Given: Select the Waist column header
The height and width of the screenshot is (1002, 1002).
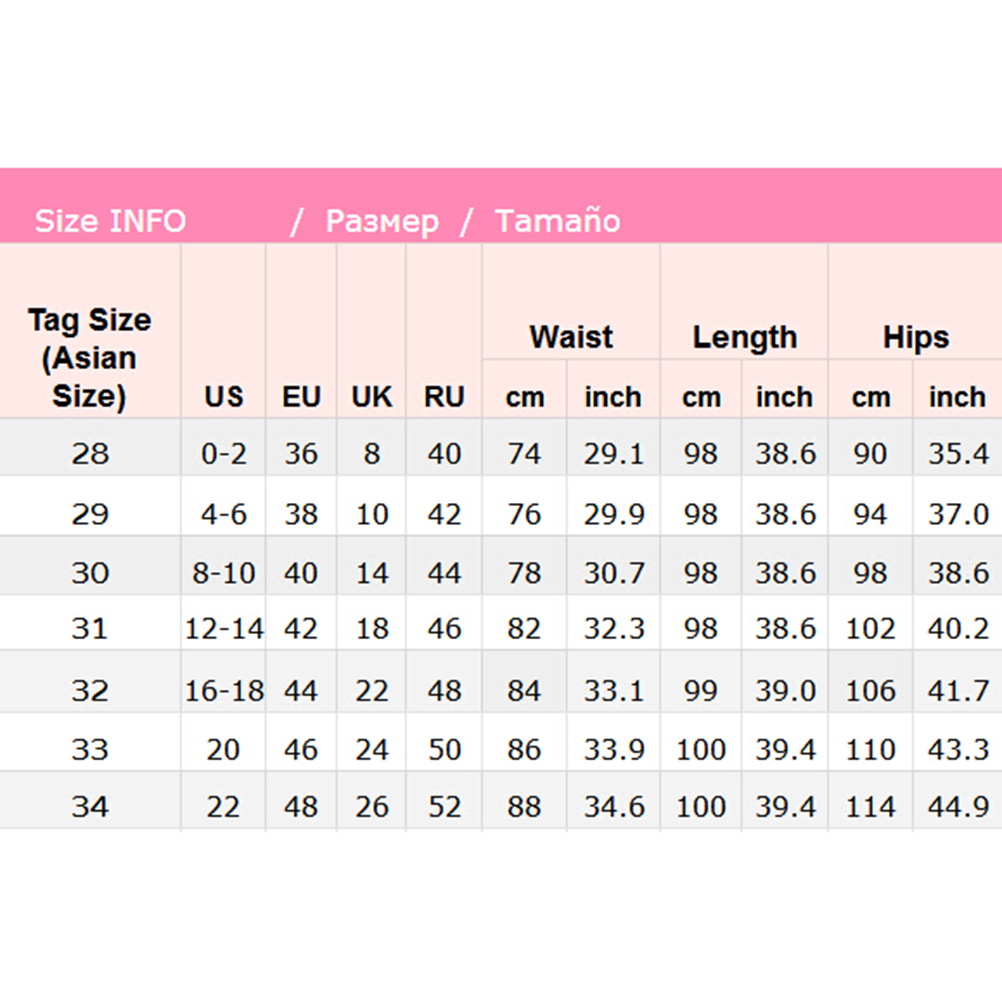Looking at the screenshot, I should pos(571,337).
